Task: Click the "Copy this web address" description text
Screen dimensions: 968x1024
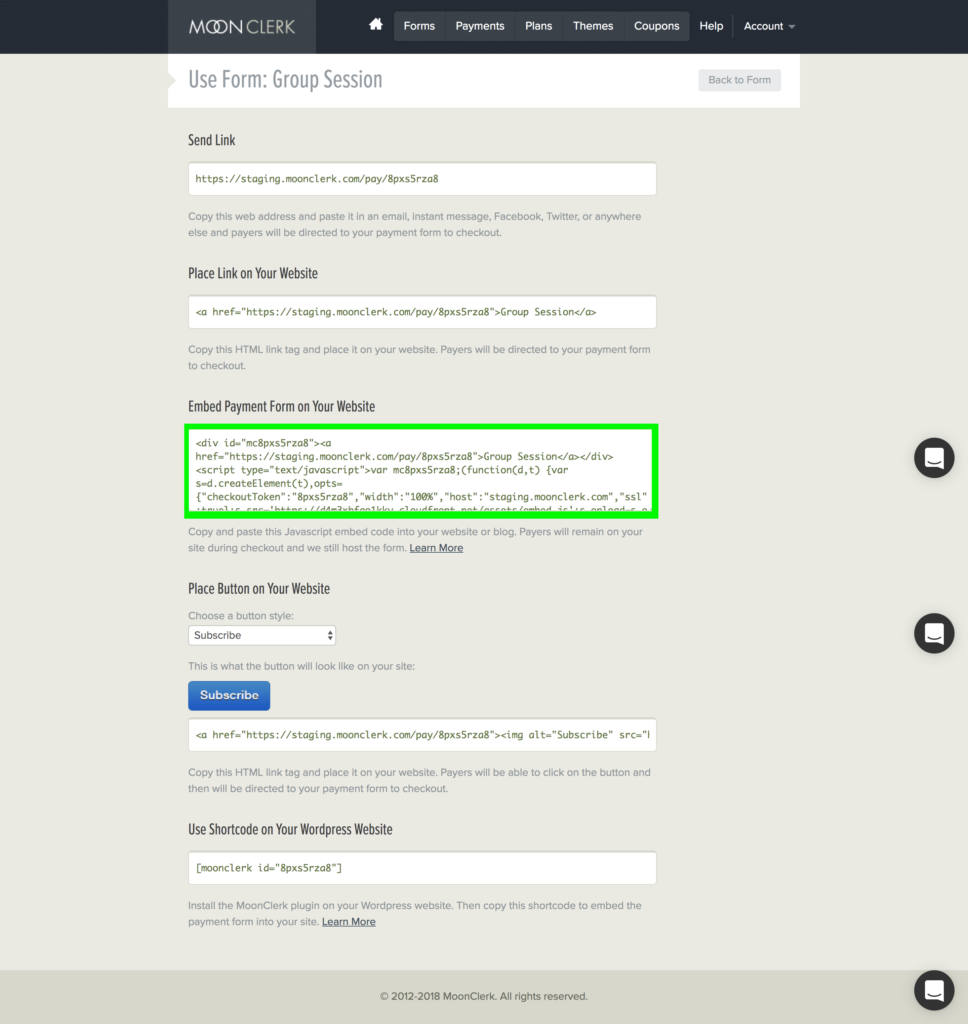Action: (415, 225)
